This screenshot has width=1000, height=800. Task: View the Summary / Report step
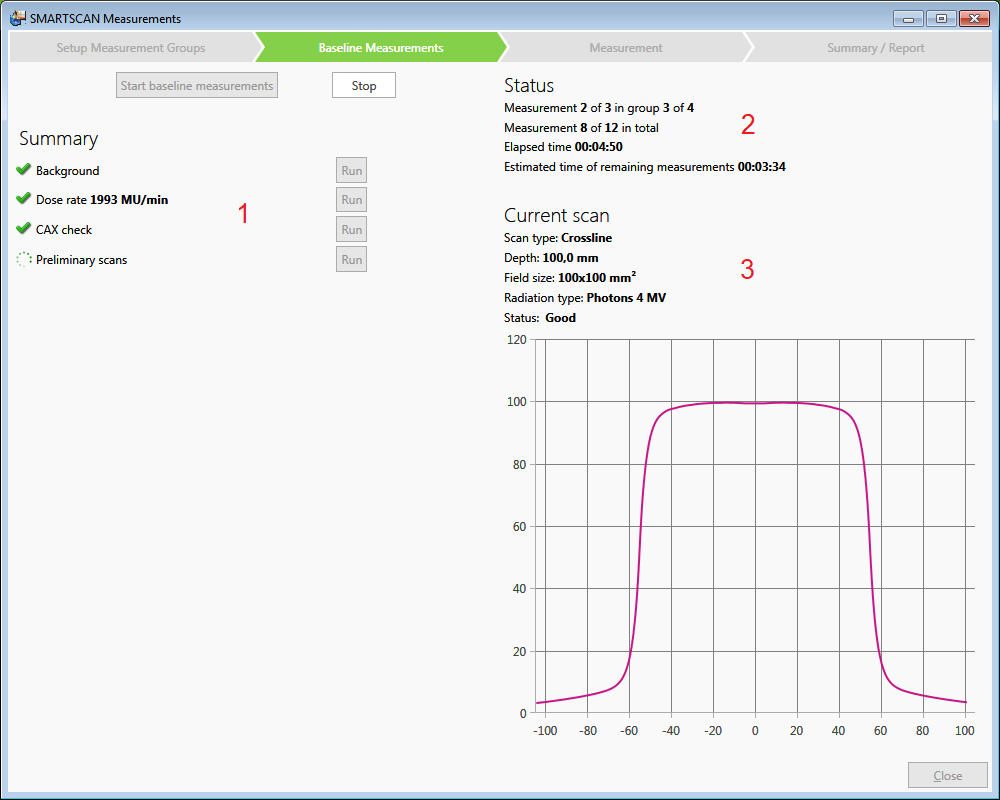pos(875,47)
